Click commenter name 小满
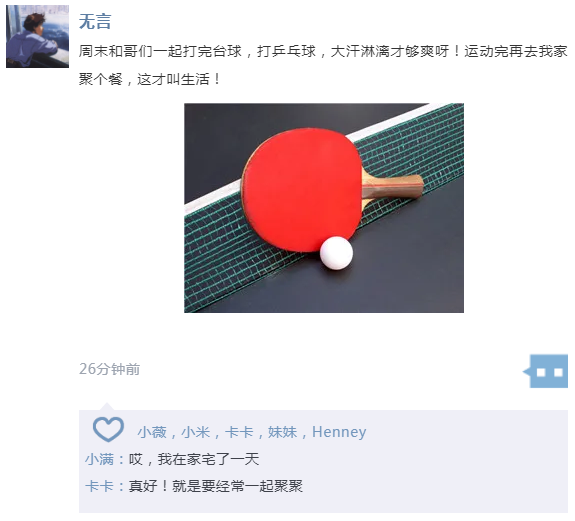 point(99,459)
